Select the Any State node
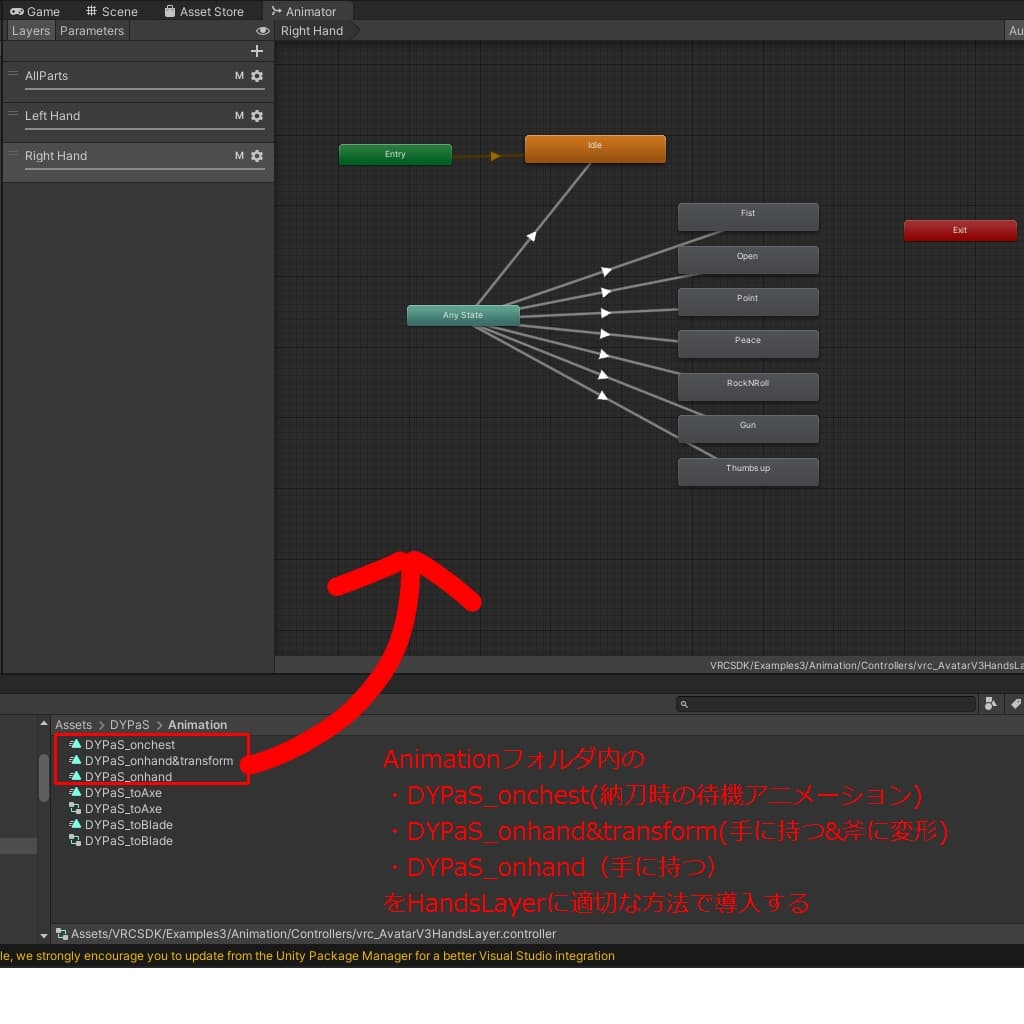 (x=463, y=315)
